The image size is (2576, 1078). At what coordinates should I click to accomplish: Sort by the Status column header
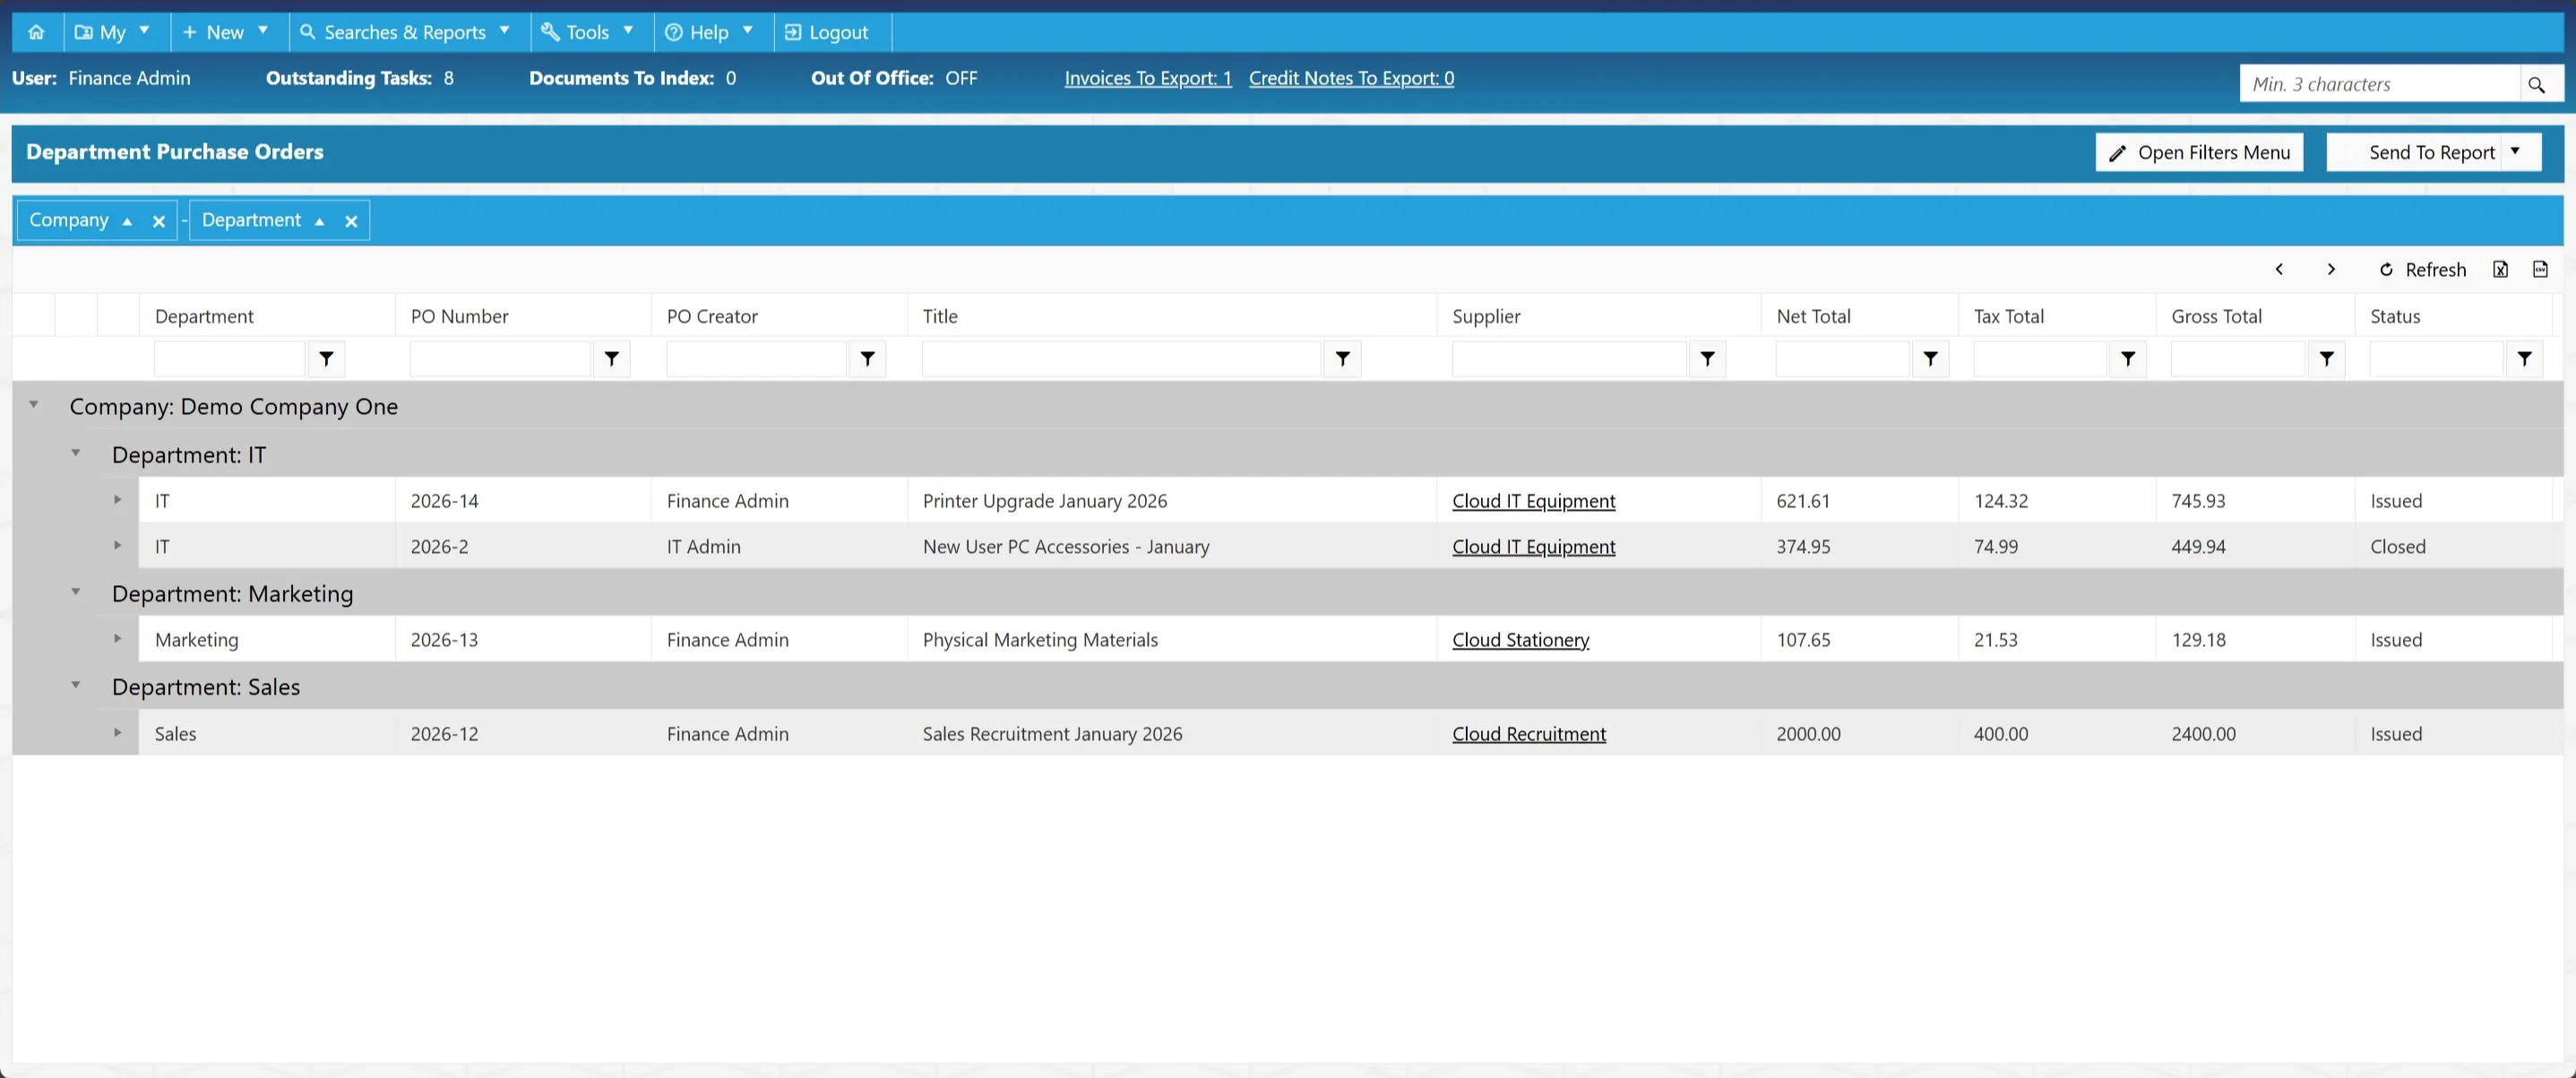tap(2395, 316)
